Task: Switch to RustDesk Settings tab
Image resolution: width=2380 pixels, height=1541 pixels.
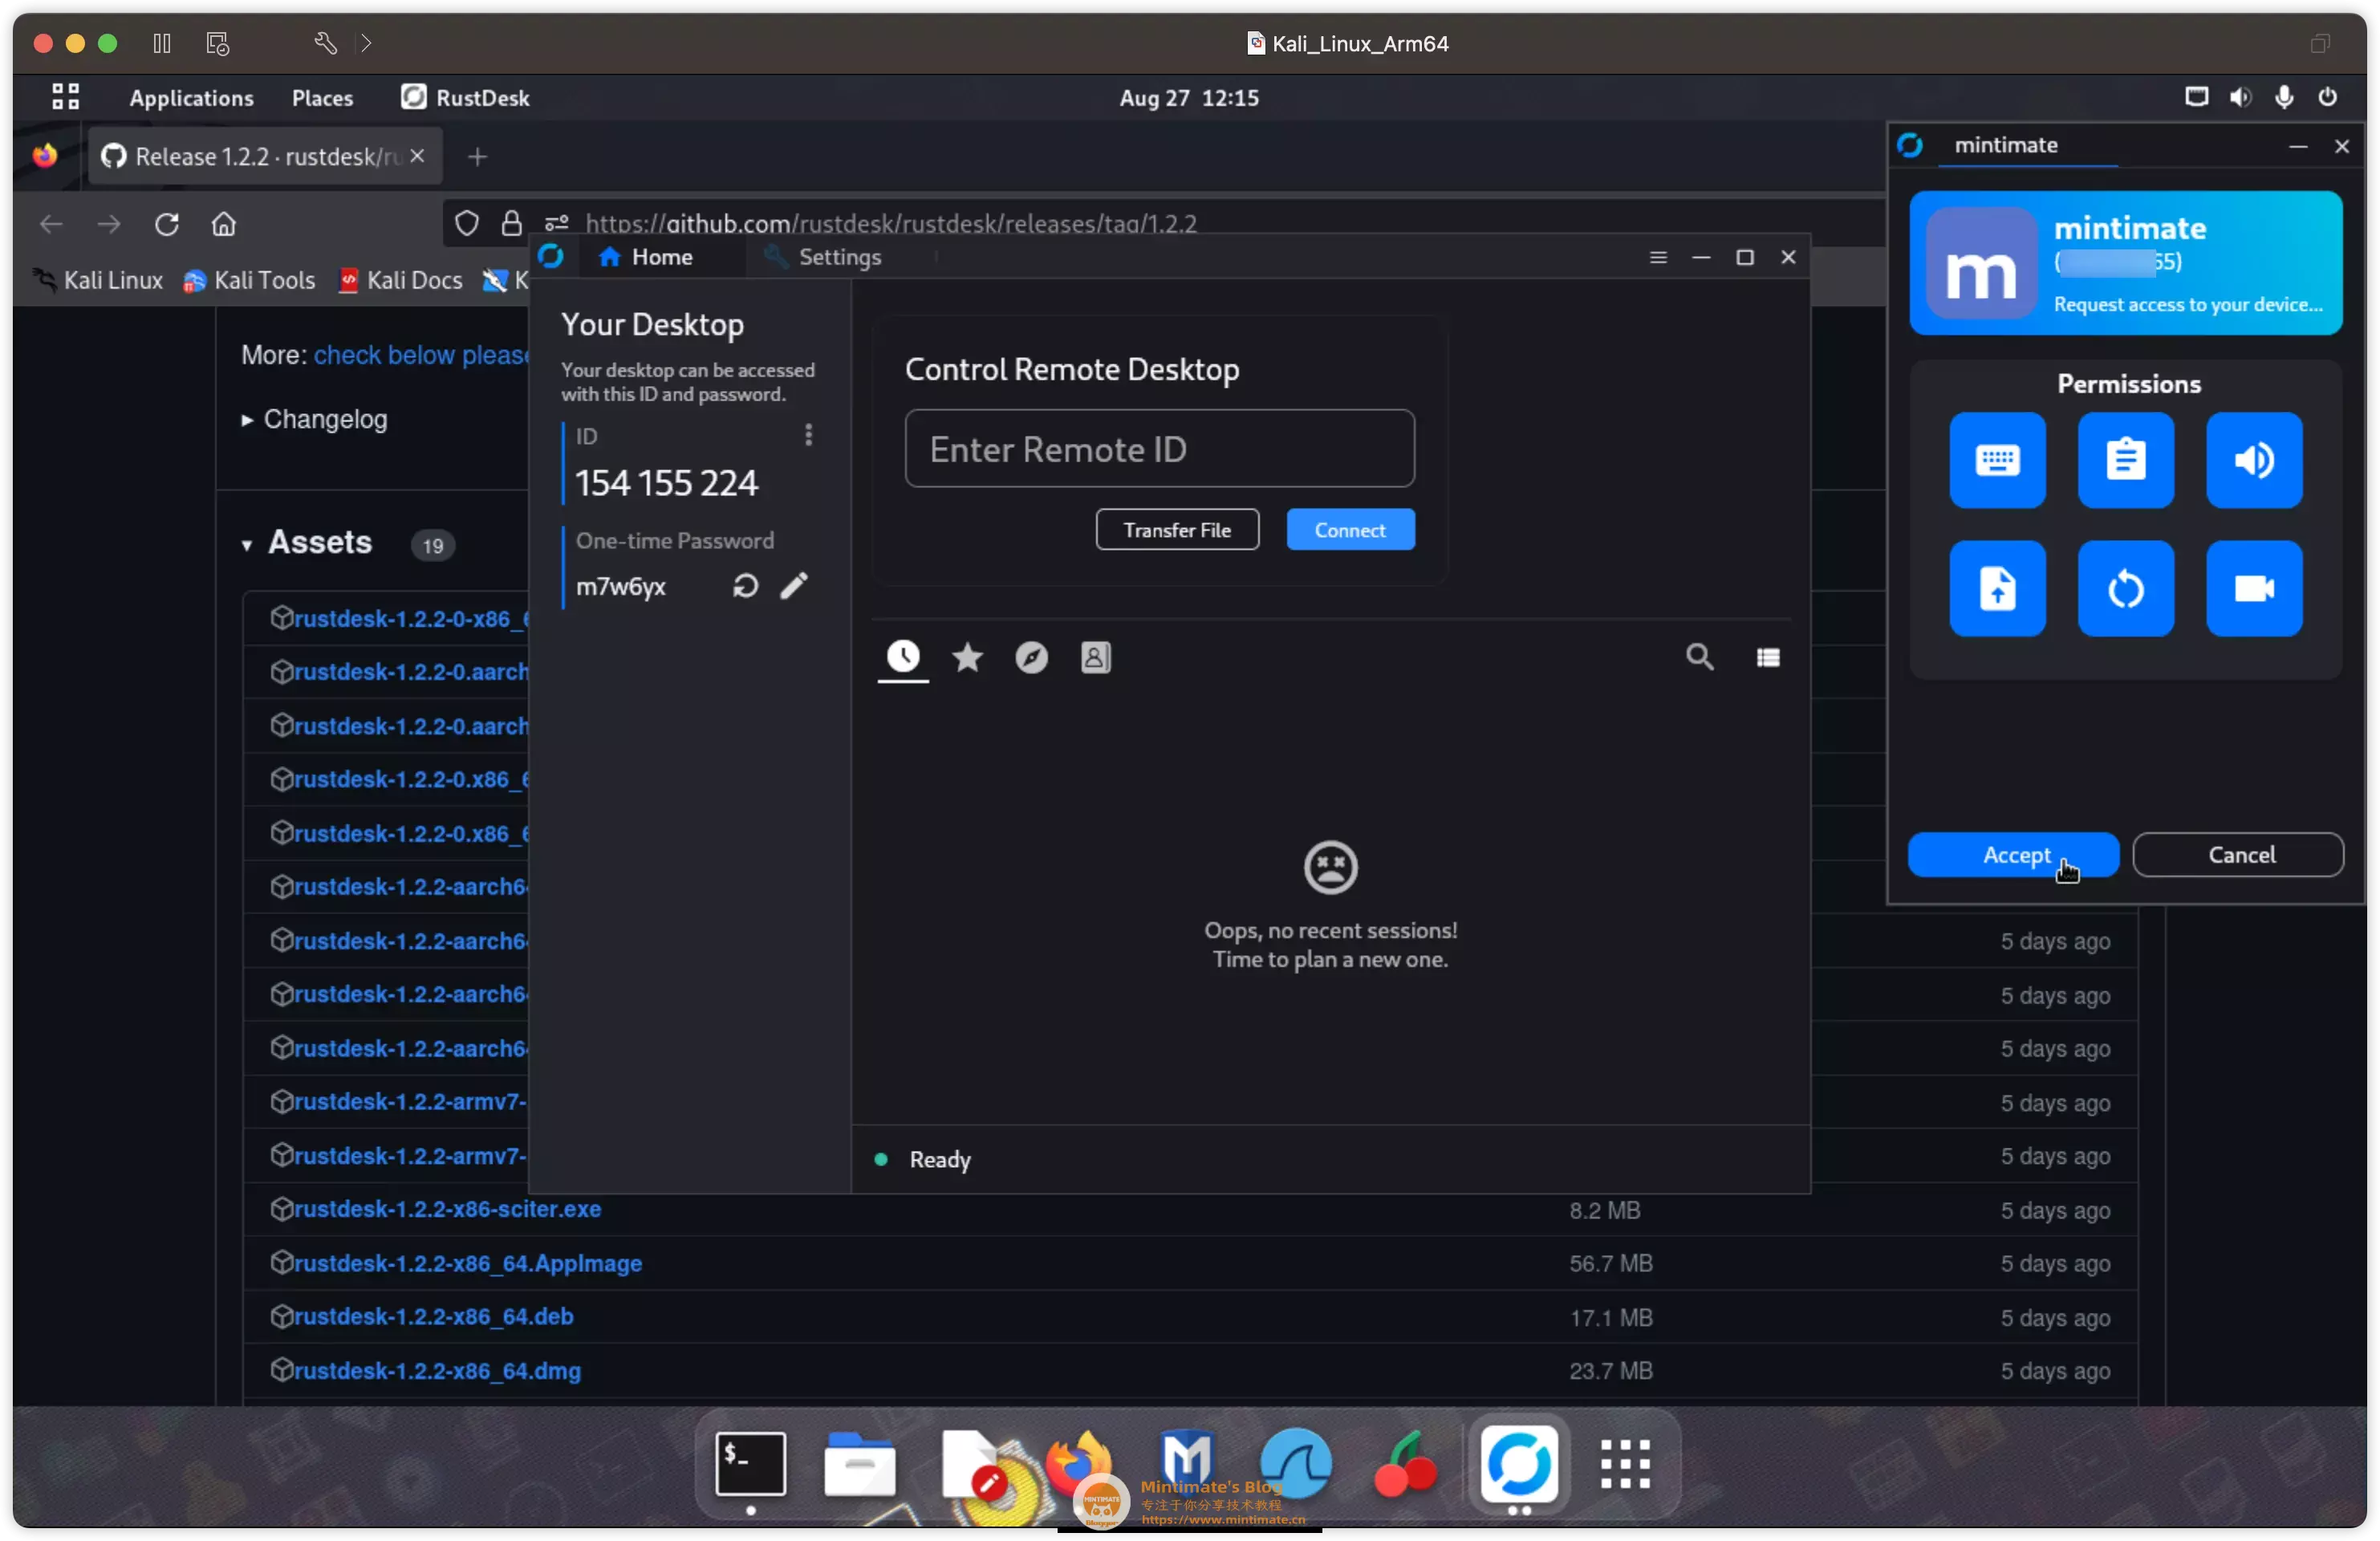Action: pos(823,257)
